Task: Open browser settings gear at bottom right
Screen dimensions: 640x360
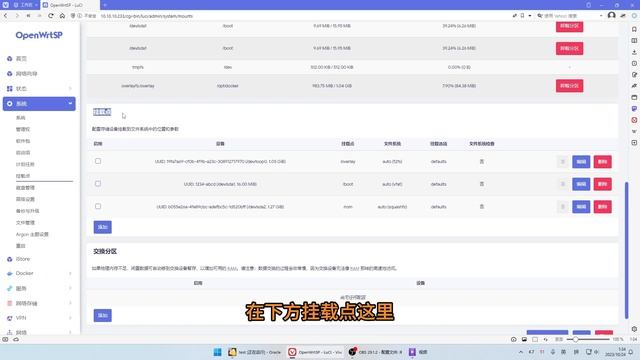Action: (x=634, y=329)
